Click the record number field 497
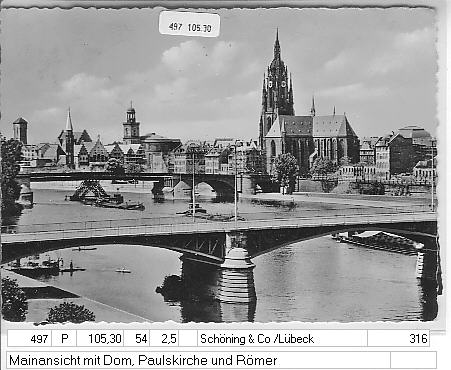The height and width of the screenshot is (370, 451). click(x=30, y=339)
